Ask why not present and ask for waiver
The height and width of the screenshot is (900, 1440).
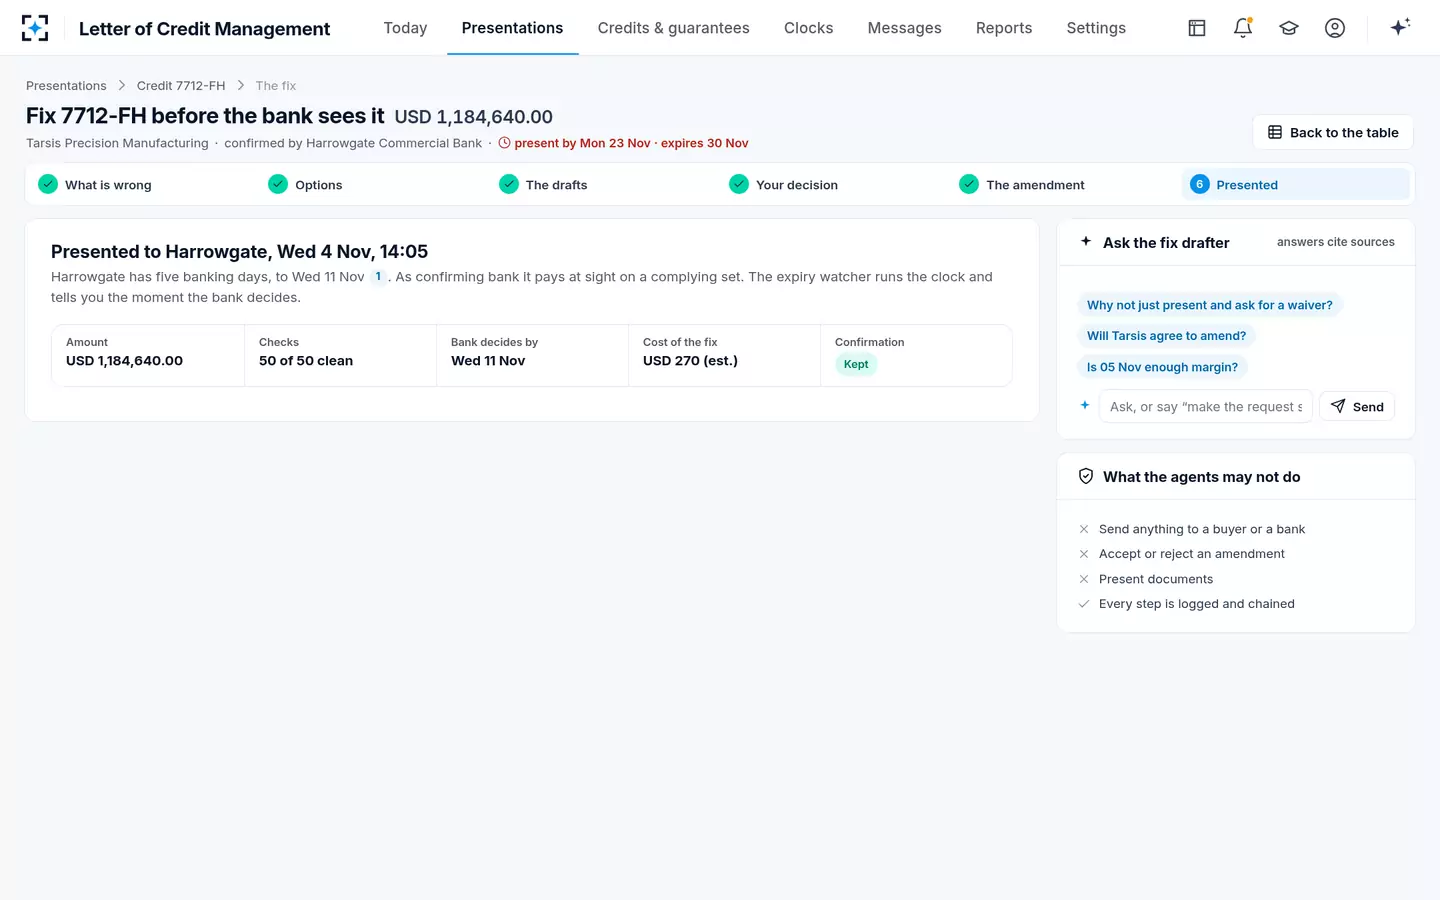pyautogui.click(x=1209, y=305)
